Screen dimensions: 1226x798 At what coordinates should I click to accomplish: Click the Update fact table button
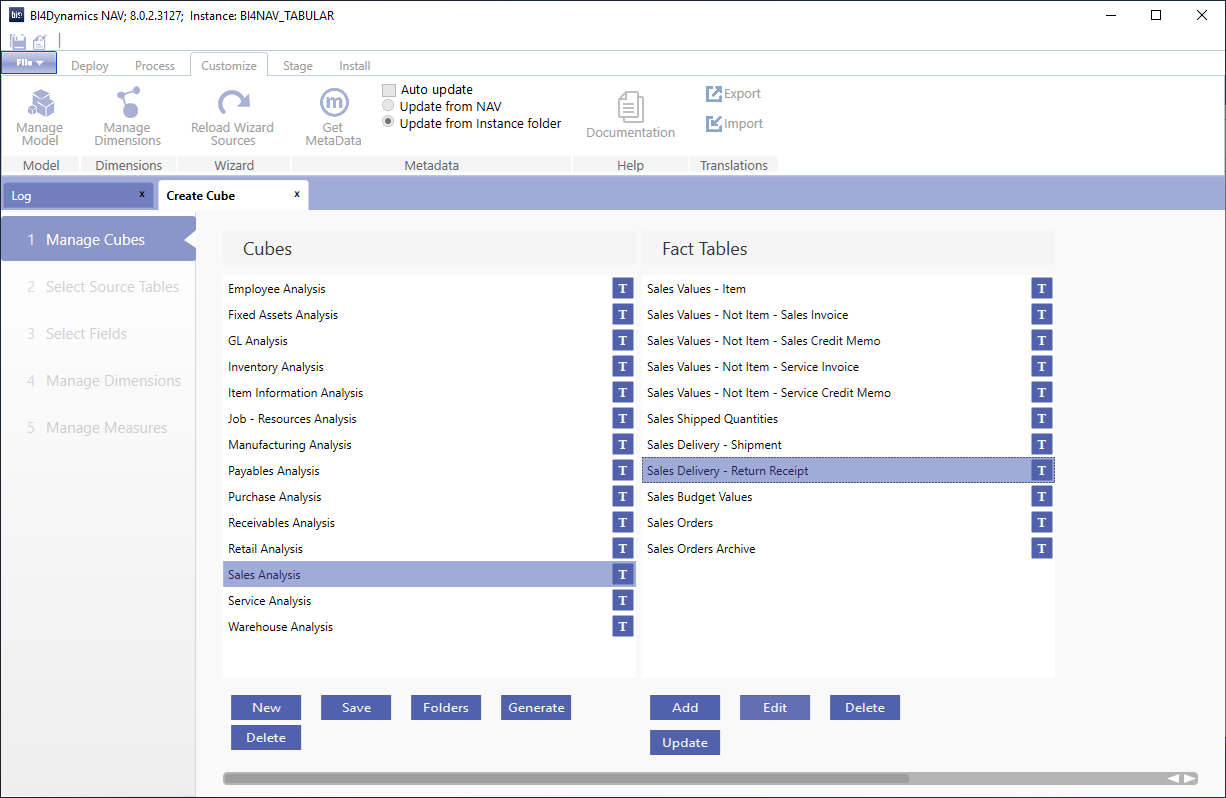[685, 743]
